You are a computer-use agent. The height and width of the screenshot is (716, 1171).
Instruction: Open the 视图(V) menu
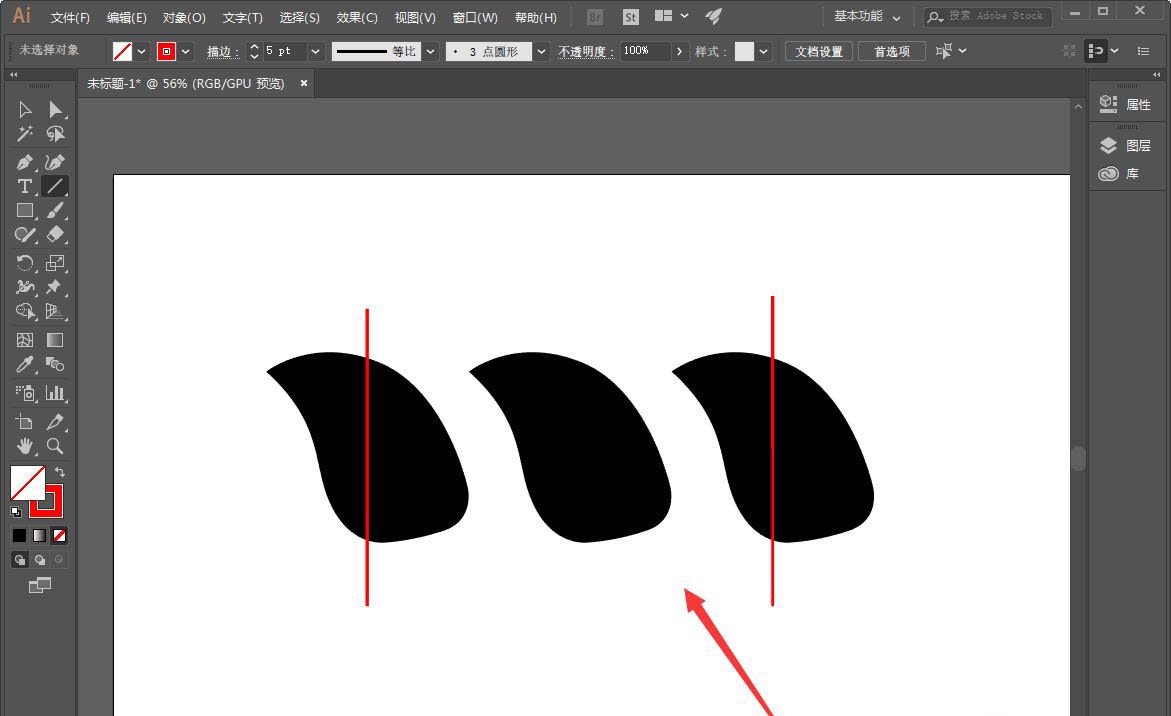415,17
